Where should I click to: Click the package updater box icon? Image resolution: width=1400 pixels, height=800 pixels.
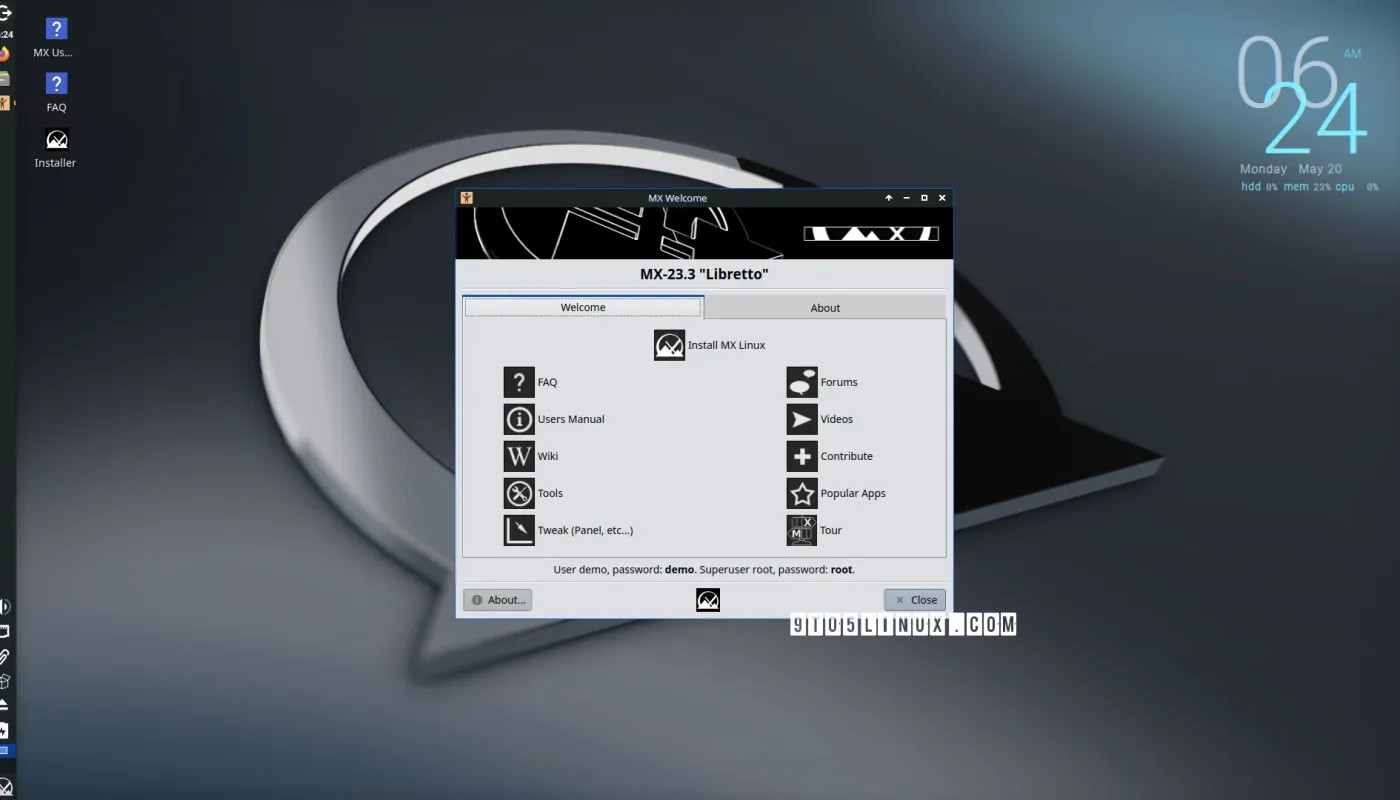(x=5, y=681)
